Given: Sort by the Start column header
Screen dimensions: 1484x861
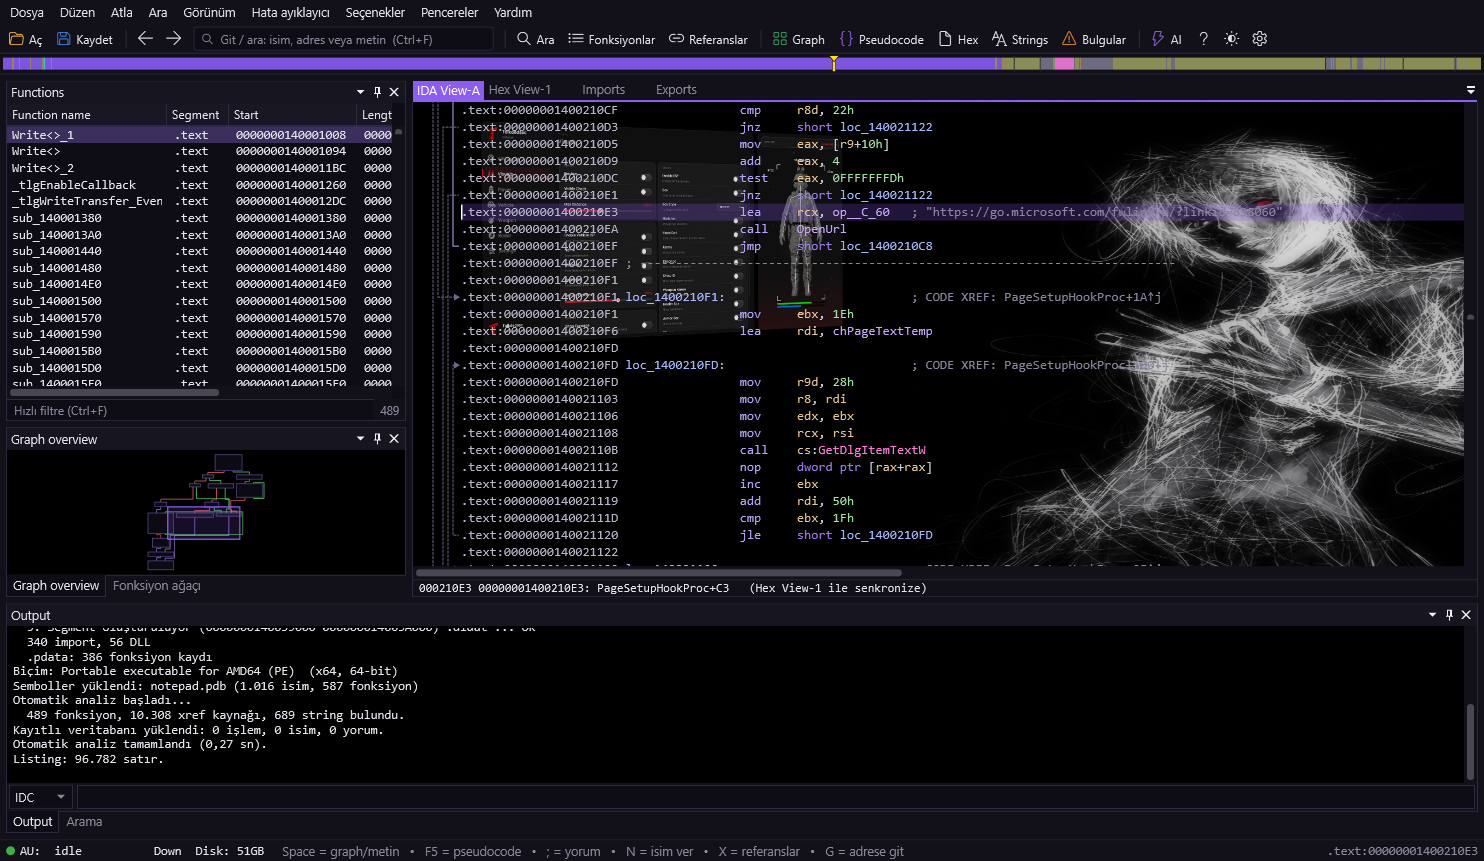Looking at the screenshot, I should [x=292, y=115].
